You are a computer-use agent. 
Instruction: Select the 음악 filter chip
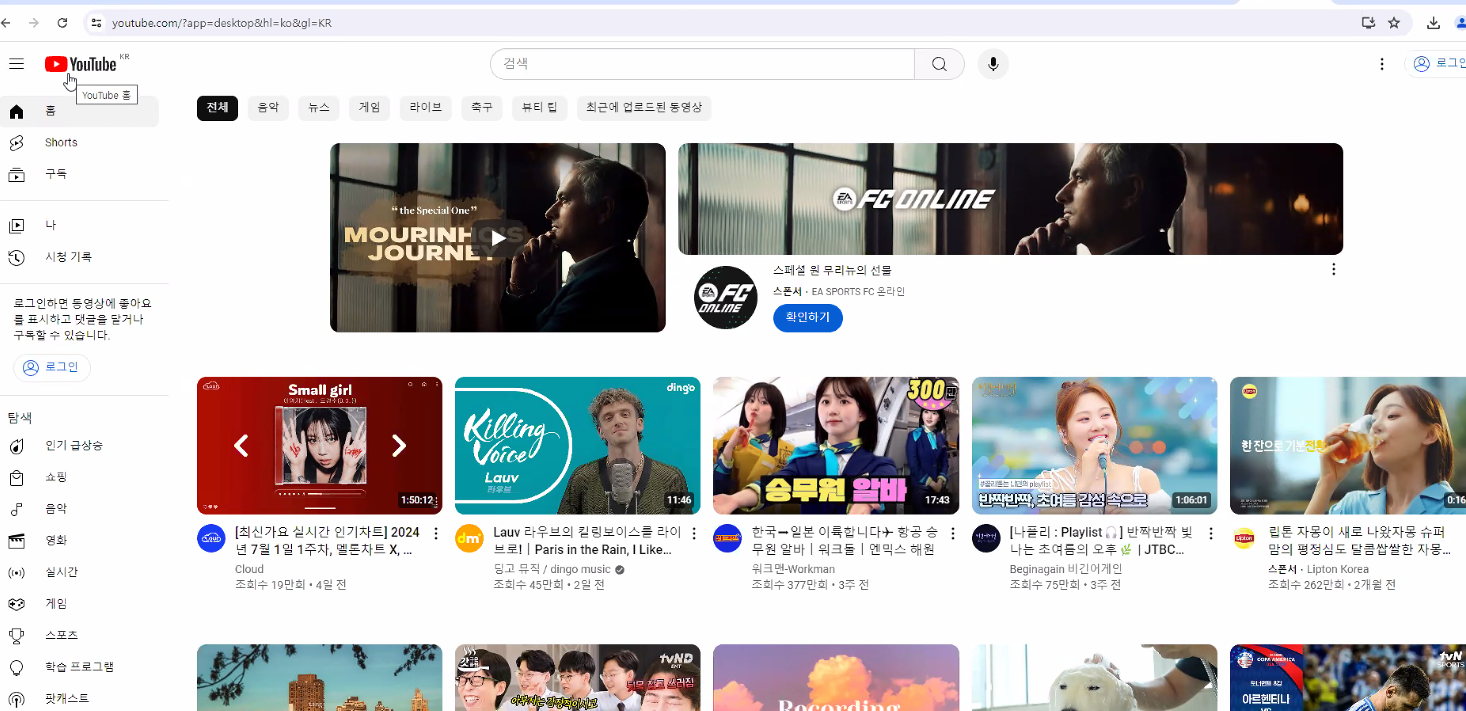tap(268, 108)
